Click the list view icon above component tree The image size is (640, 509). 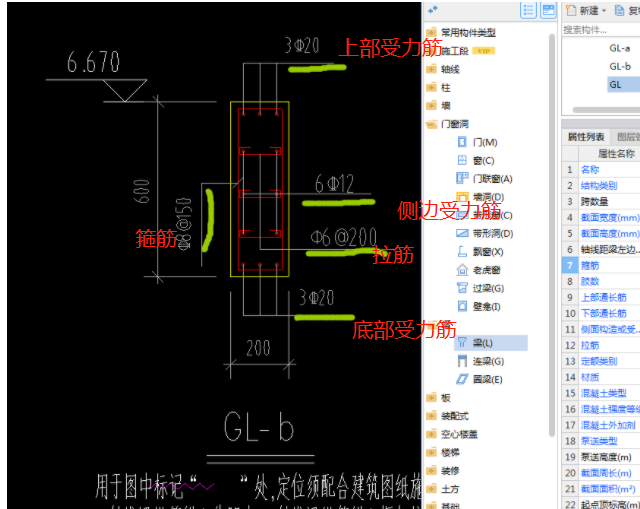pos(528,10)
